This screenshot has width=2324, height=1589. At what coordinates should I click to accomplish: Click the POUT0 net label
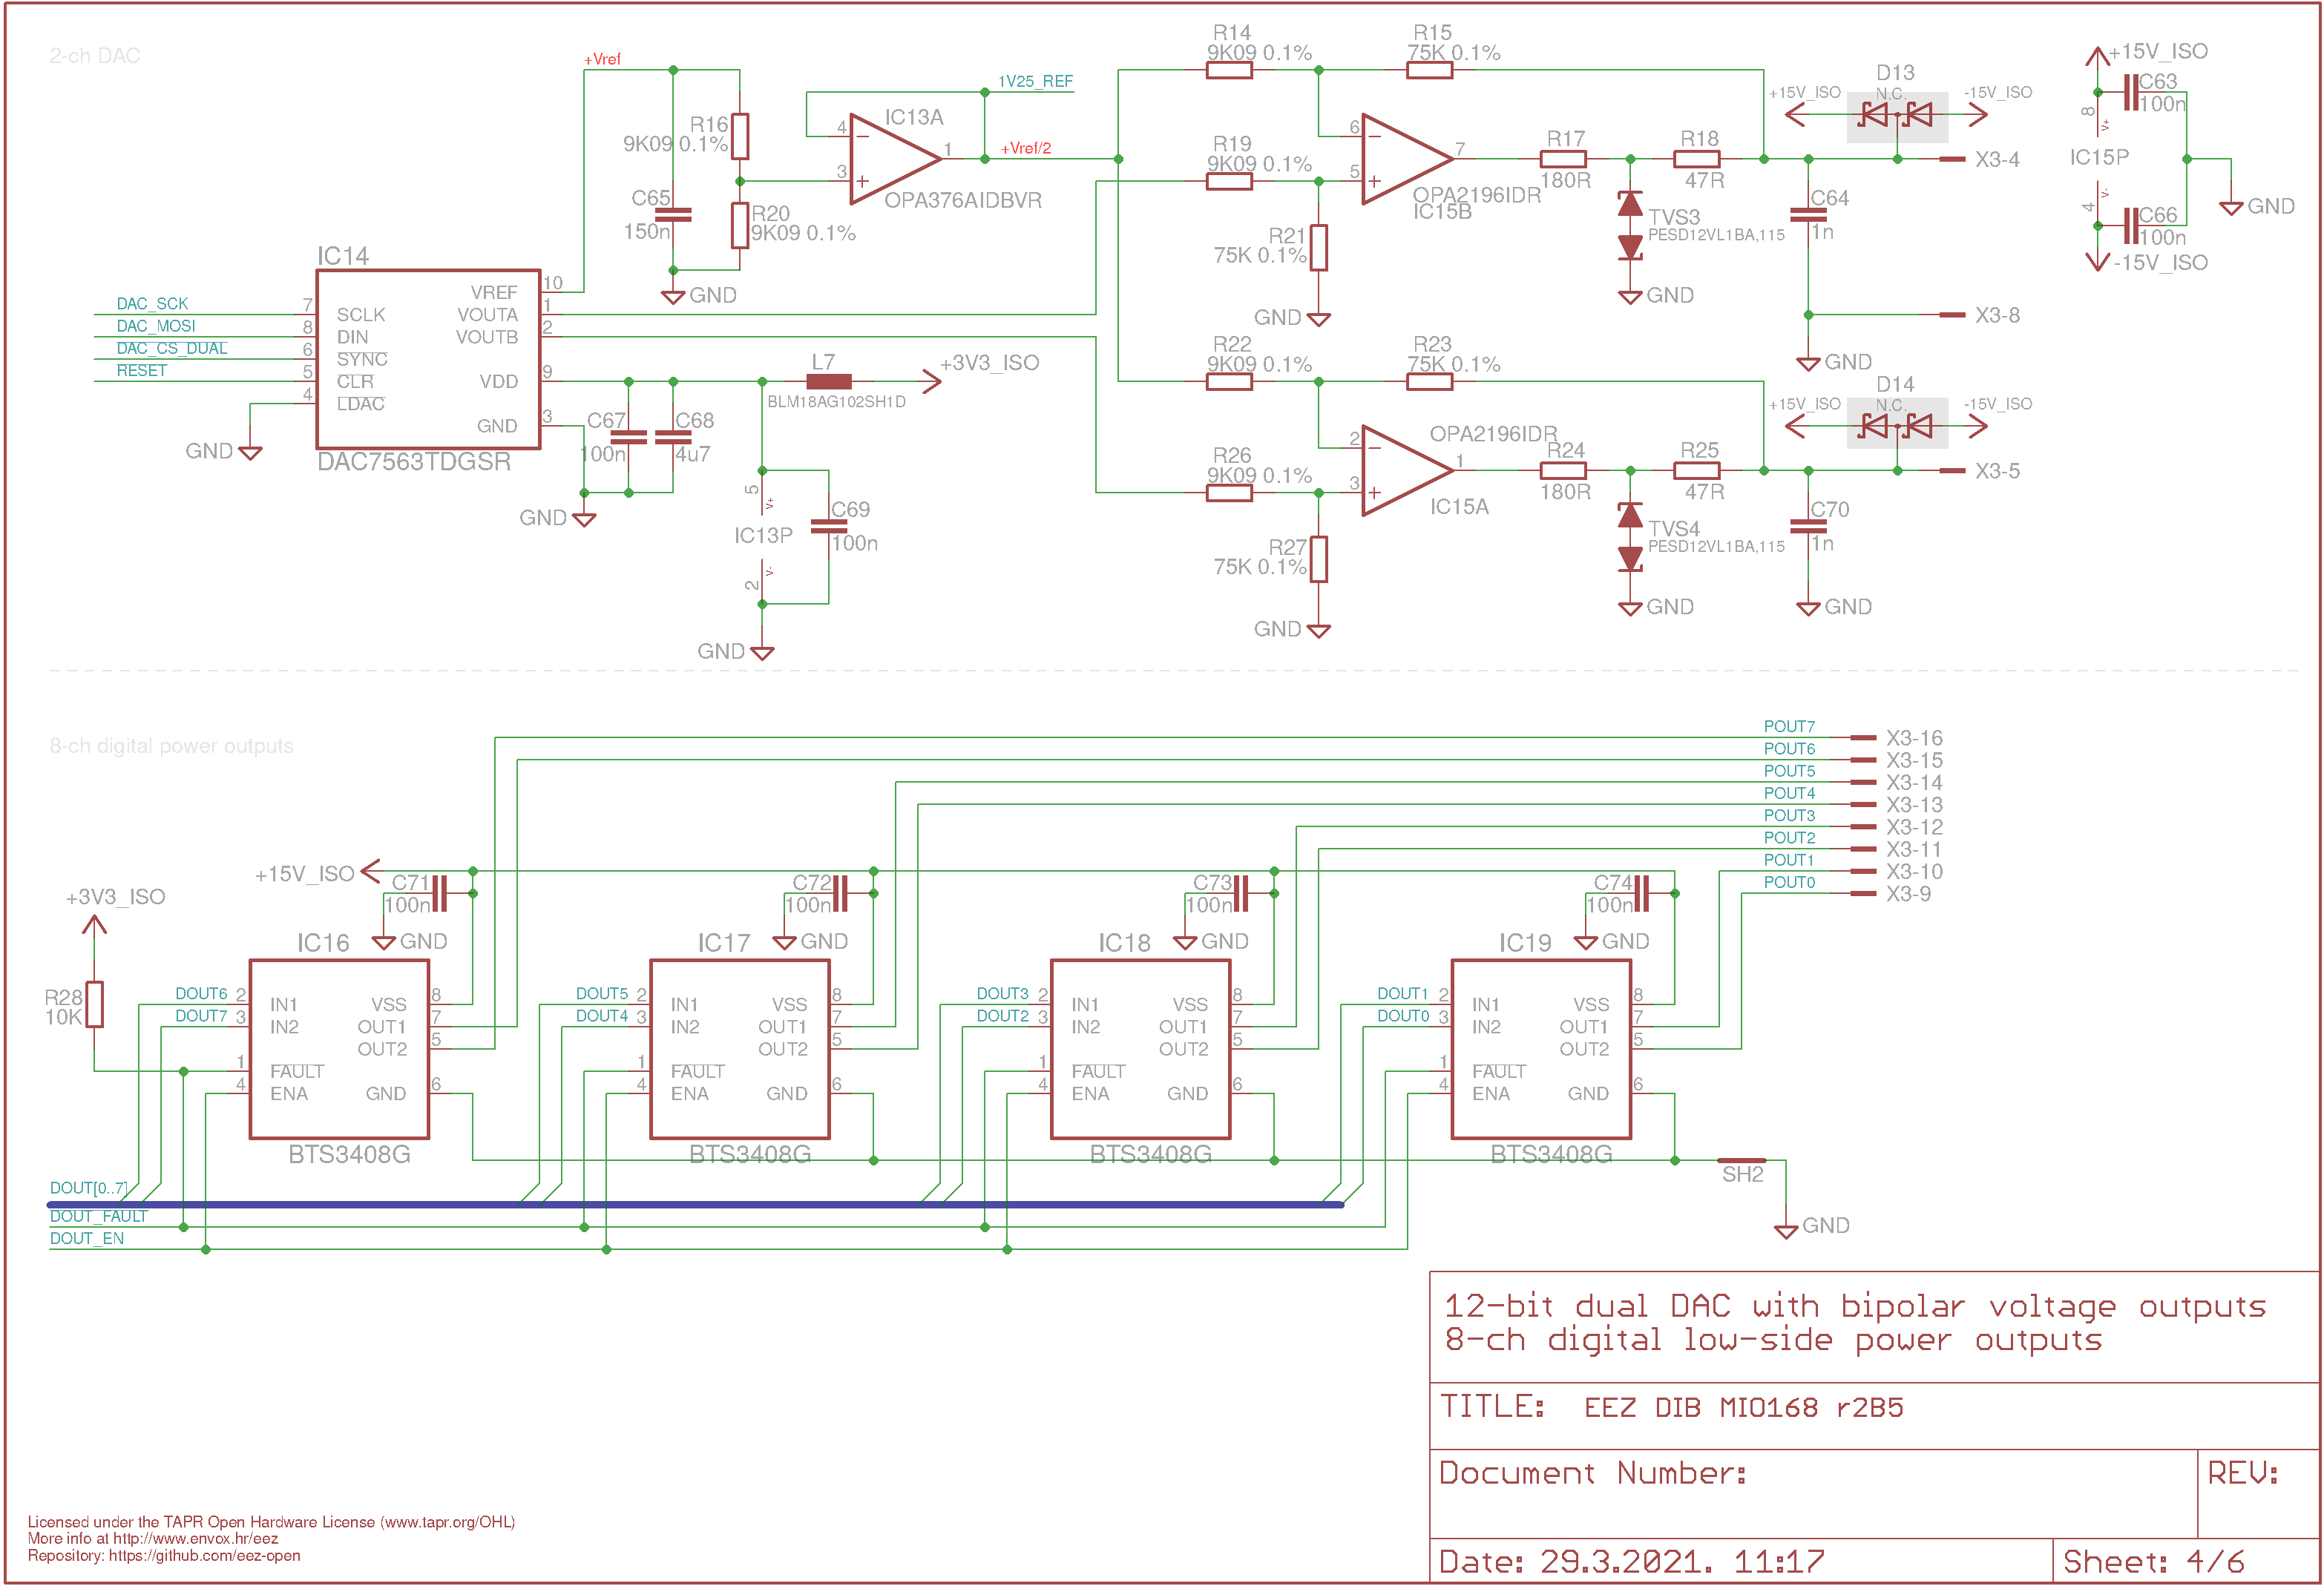point(1789,882)
